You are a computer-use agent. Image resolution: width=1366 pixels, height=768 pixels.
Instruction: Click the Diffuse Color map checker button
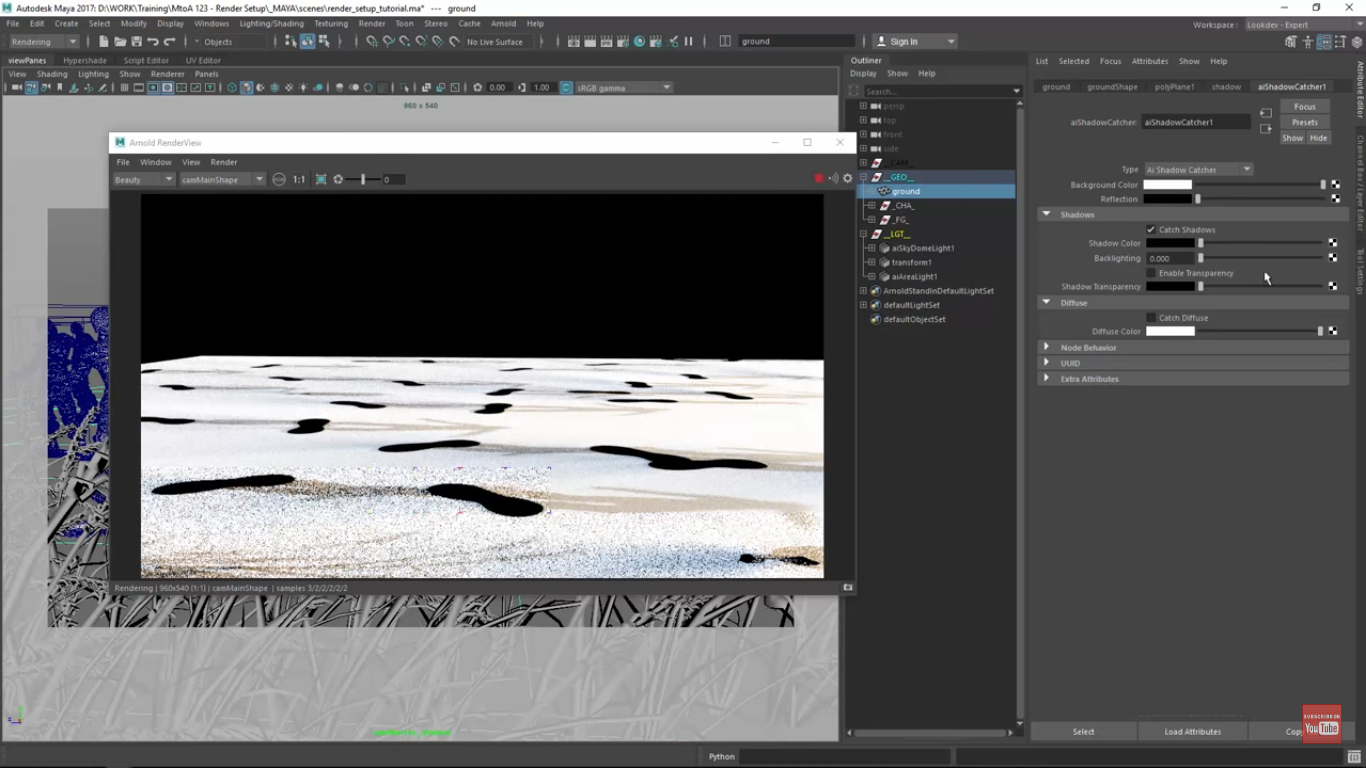click(1333, 331)
